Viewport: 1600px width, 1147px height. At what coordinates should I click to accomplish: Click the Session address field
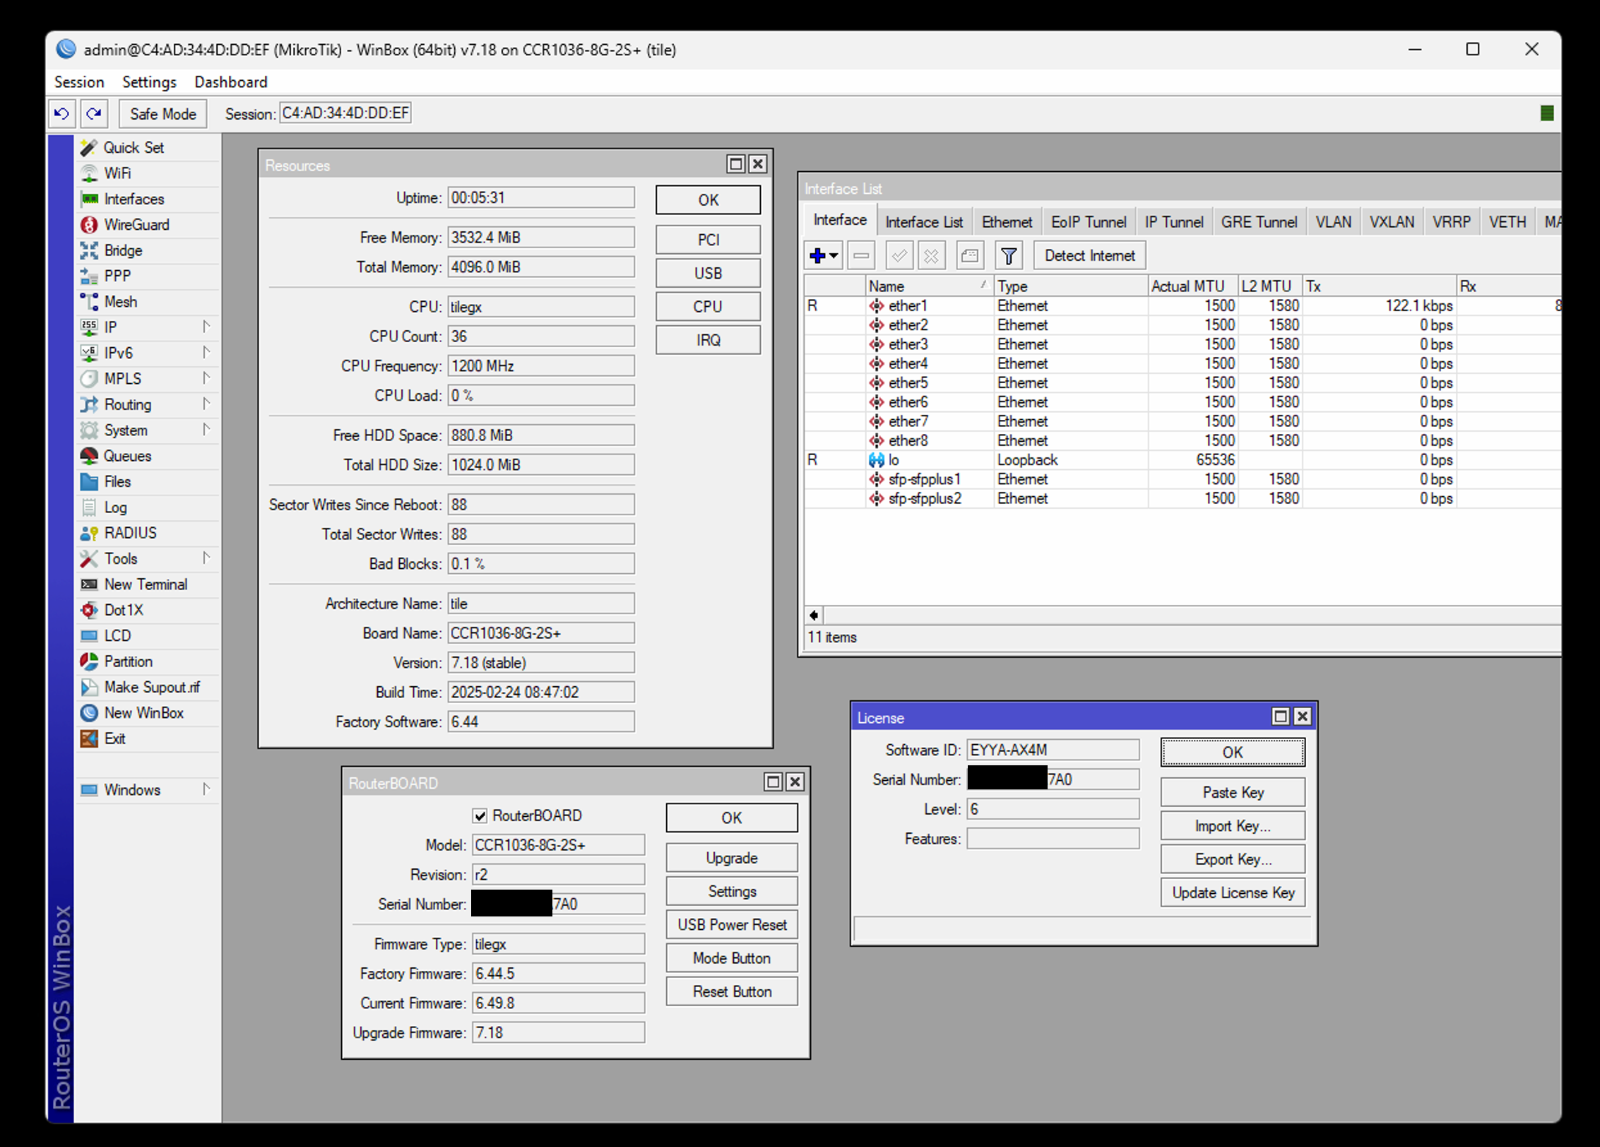tap(346, 113)
